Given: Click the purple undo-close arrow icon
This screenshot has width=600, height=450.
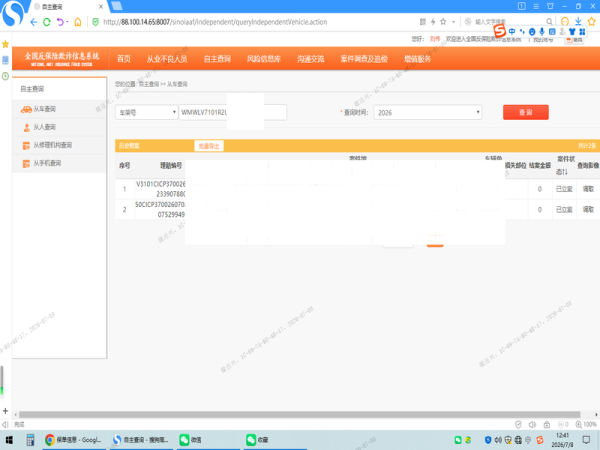Looking at the screenshot, I should pos(60,22).
